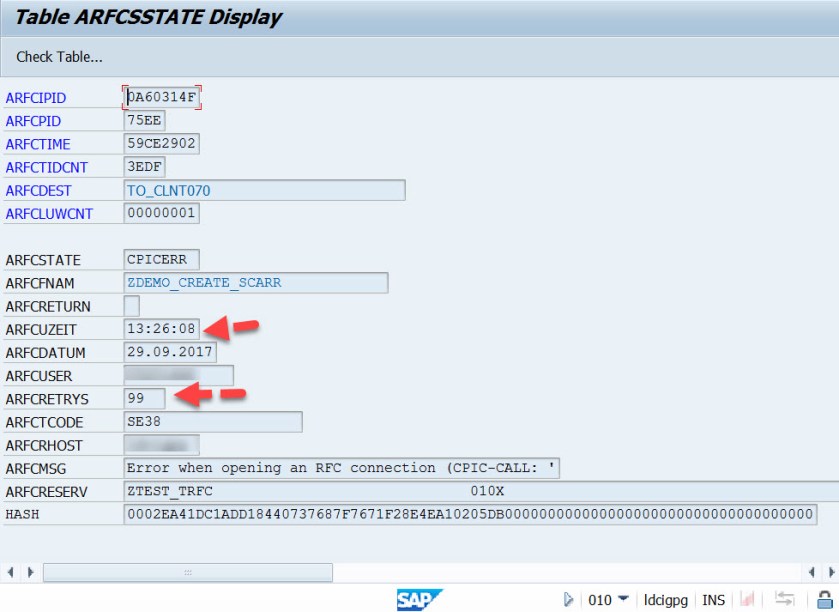Click the SAP logo in status bar
The height and width of the screenshot is (612, 839).
click(419, 600)
